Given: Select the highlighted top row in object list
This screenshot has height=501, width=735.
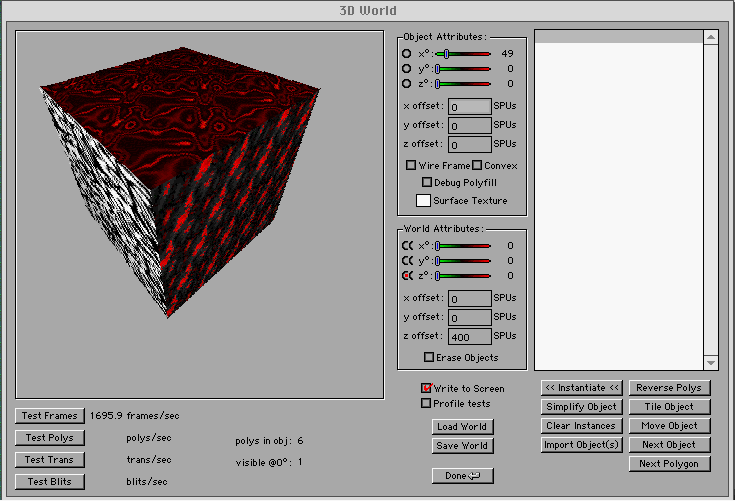Looking at the screenshot, I should tap(619, 37).
